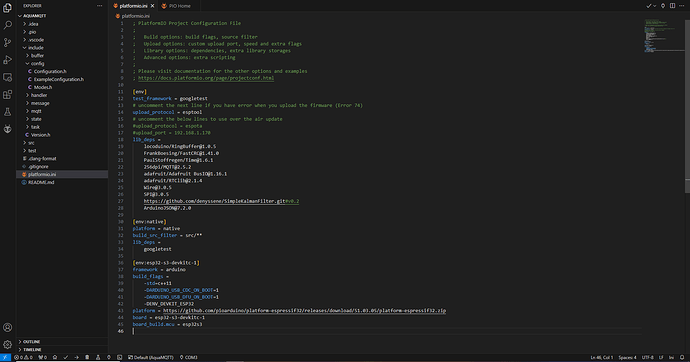Open the SimpleKalmanFilter GitHub link

click(x=221, y=201)
